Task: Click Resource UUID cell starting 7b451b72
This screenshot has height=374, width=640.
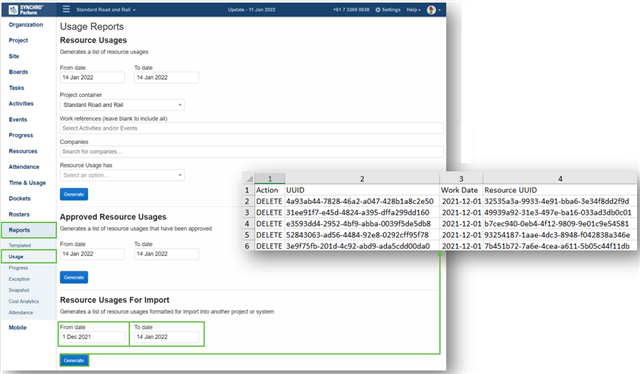Action: (x=560, y=246)
